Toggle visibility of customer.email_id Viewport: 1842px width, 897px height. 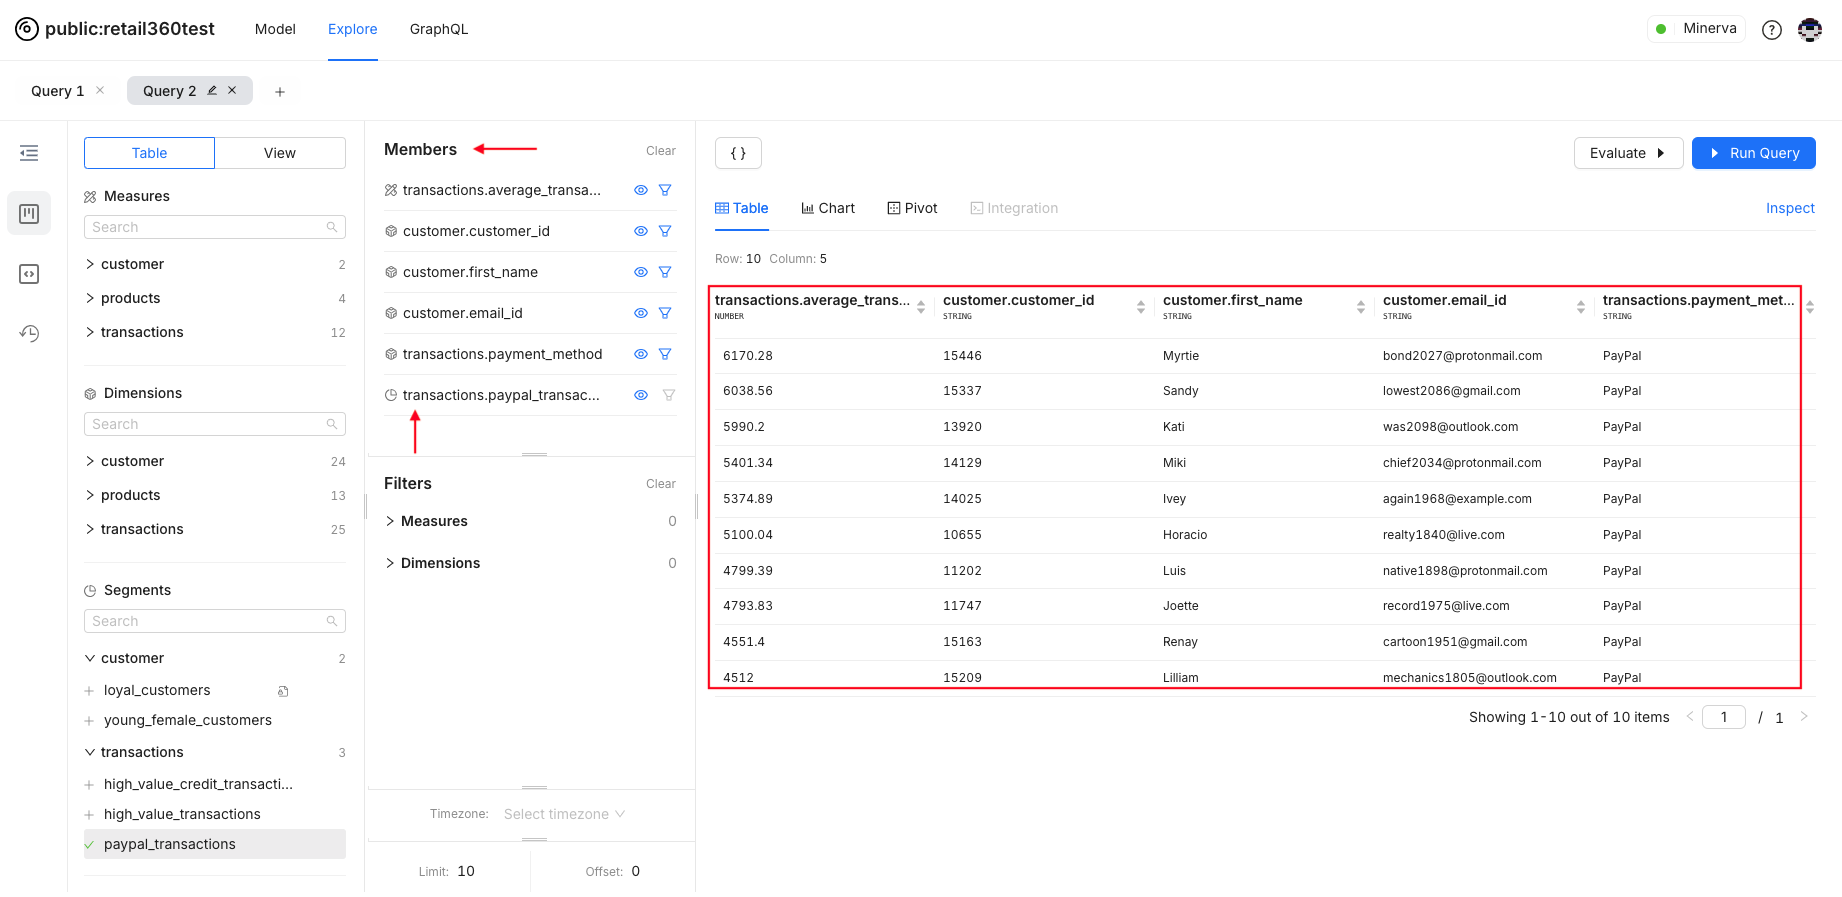tap(641, 313)
